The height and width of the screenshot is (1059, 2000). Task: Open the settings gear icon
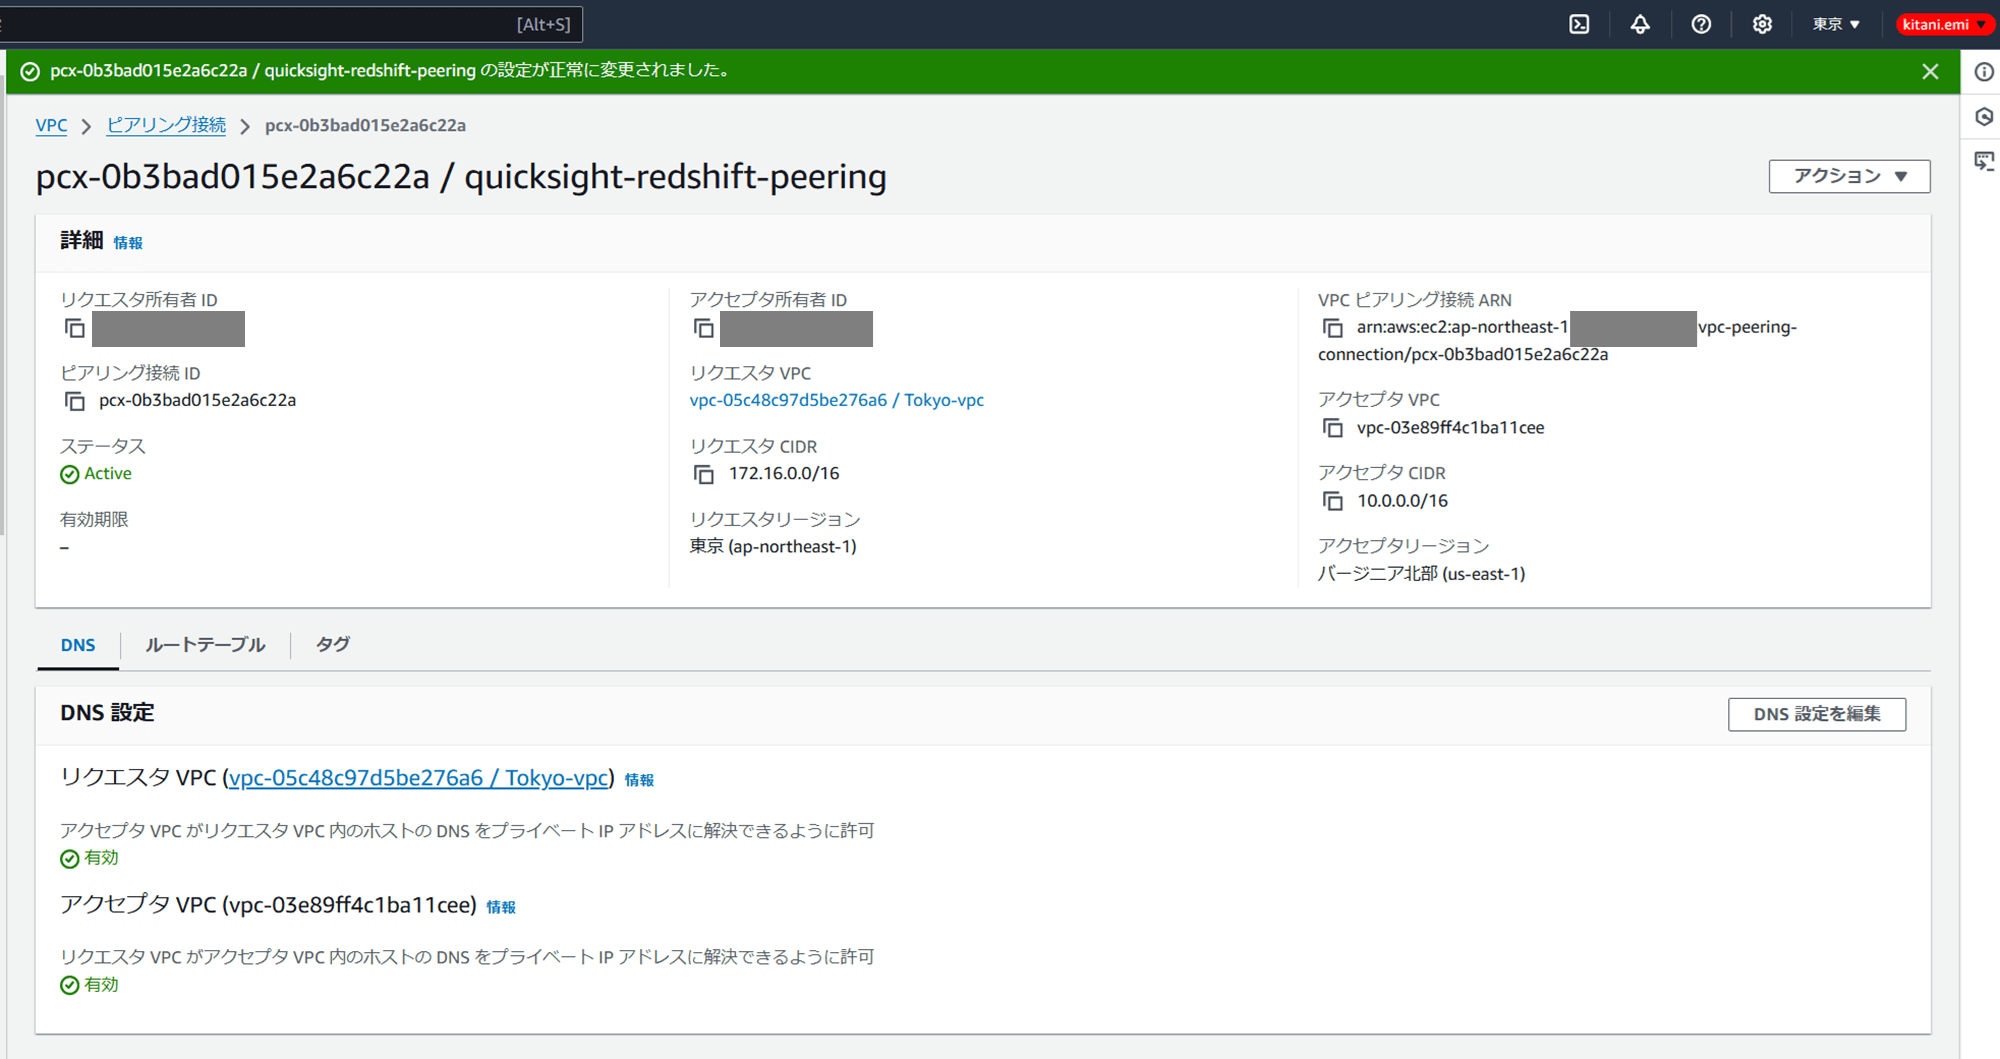[x=1762, y=24]
